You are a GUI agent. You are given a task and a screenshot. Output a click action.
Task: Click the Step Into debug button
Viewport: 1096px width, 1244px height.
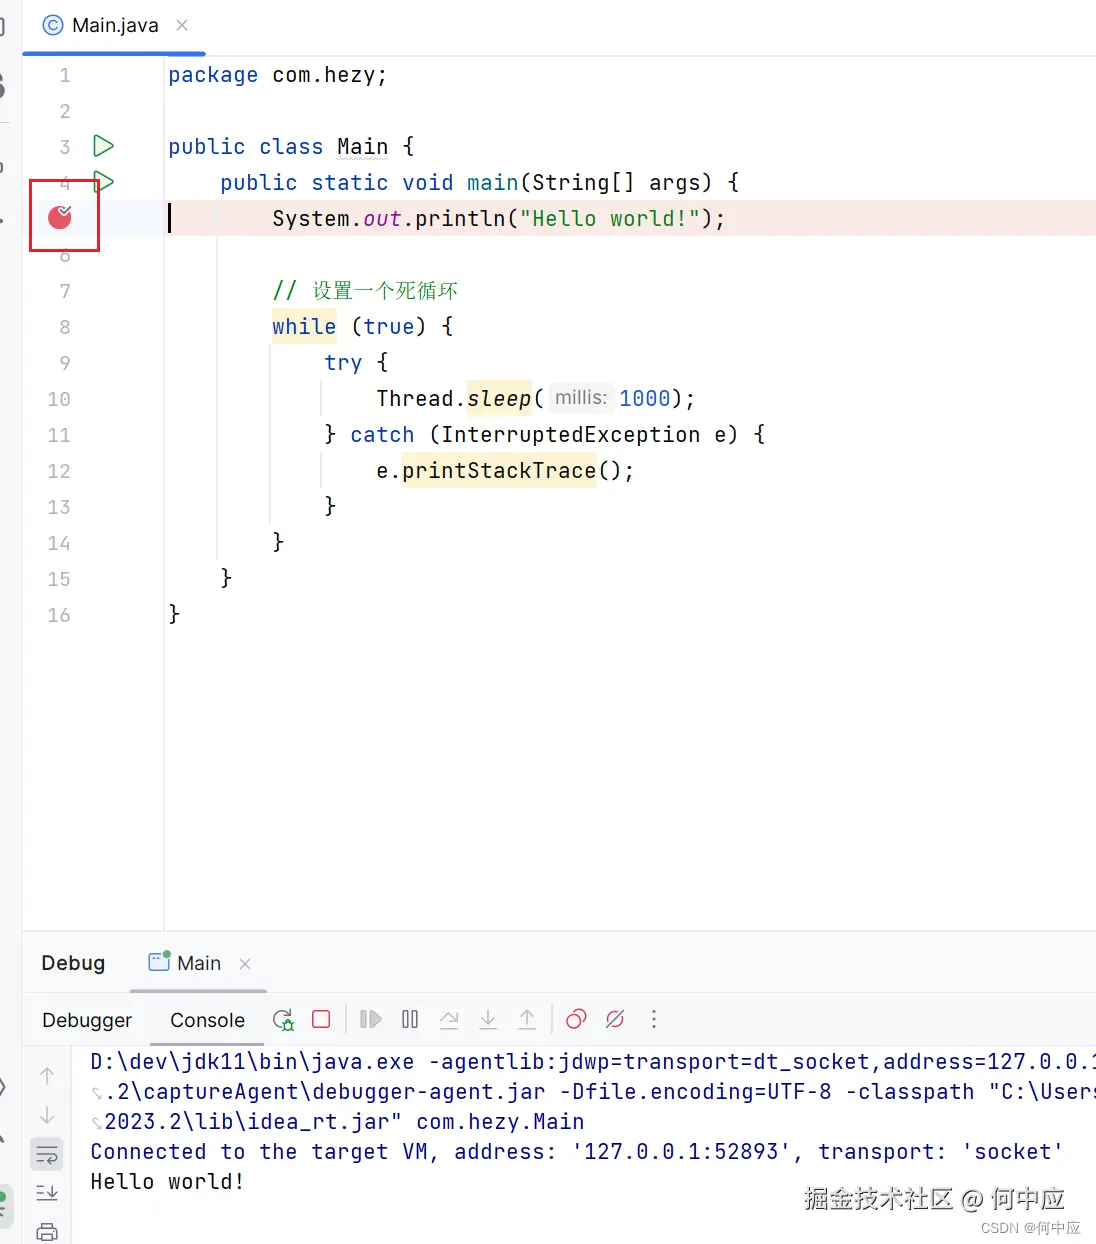[488, 1019]
